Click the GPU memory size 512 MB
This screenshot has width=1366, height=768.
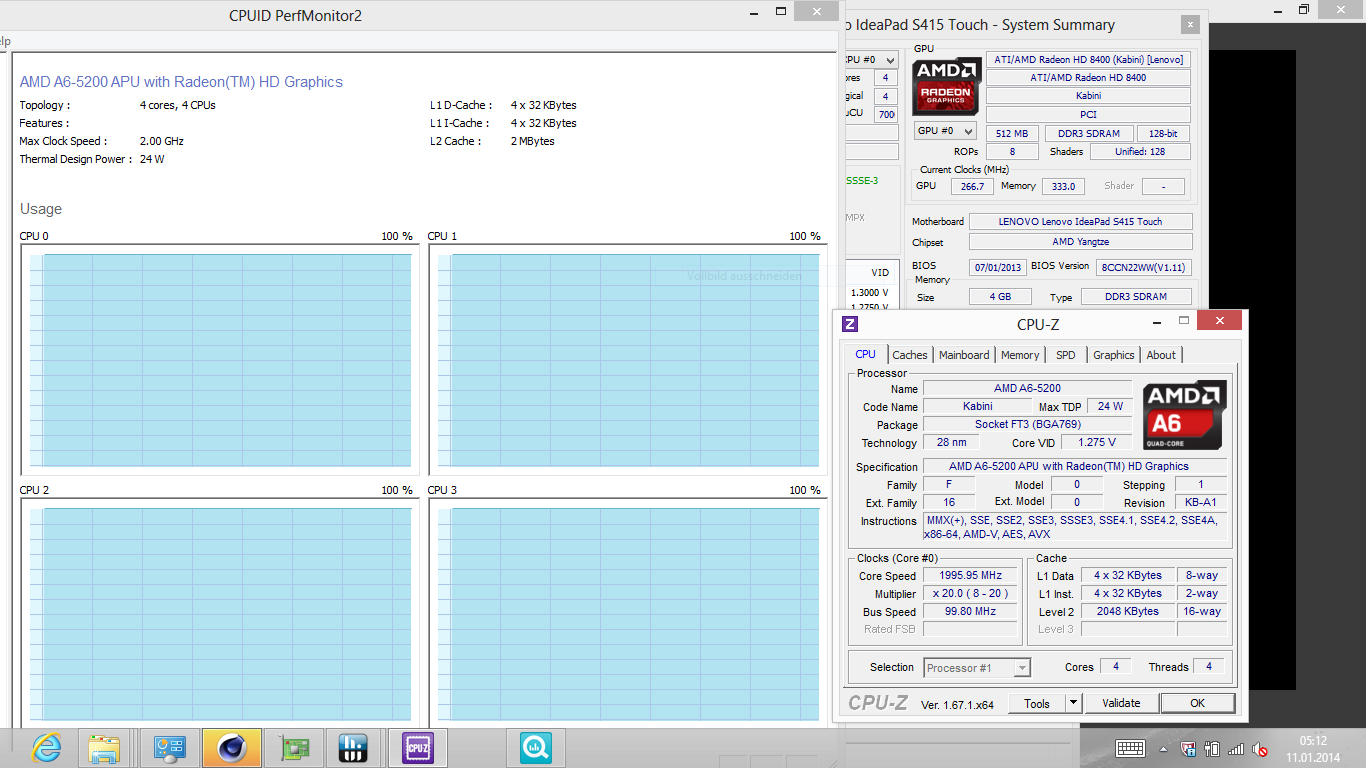1012,133
